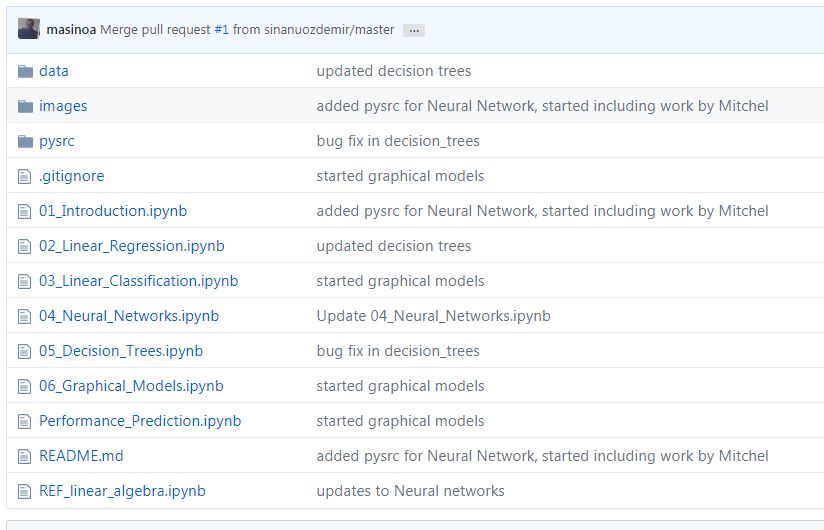The height and width of the screenshot is (530, 824).
Task: Click the README.md file icon
Action: tap(24, 456)
